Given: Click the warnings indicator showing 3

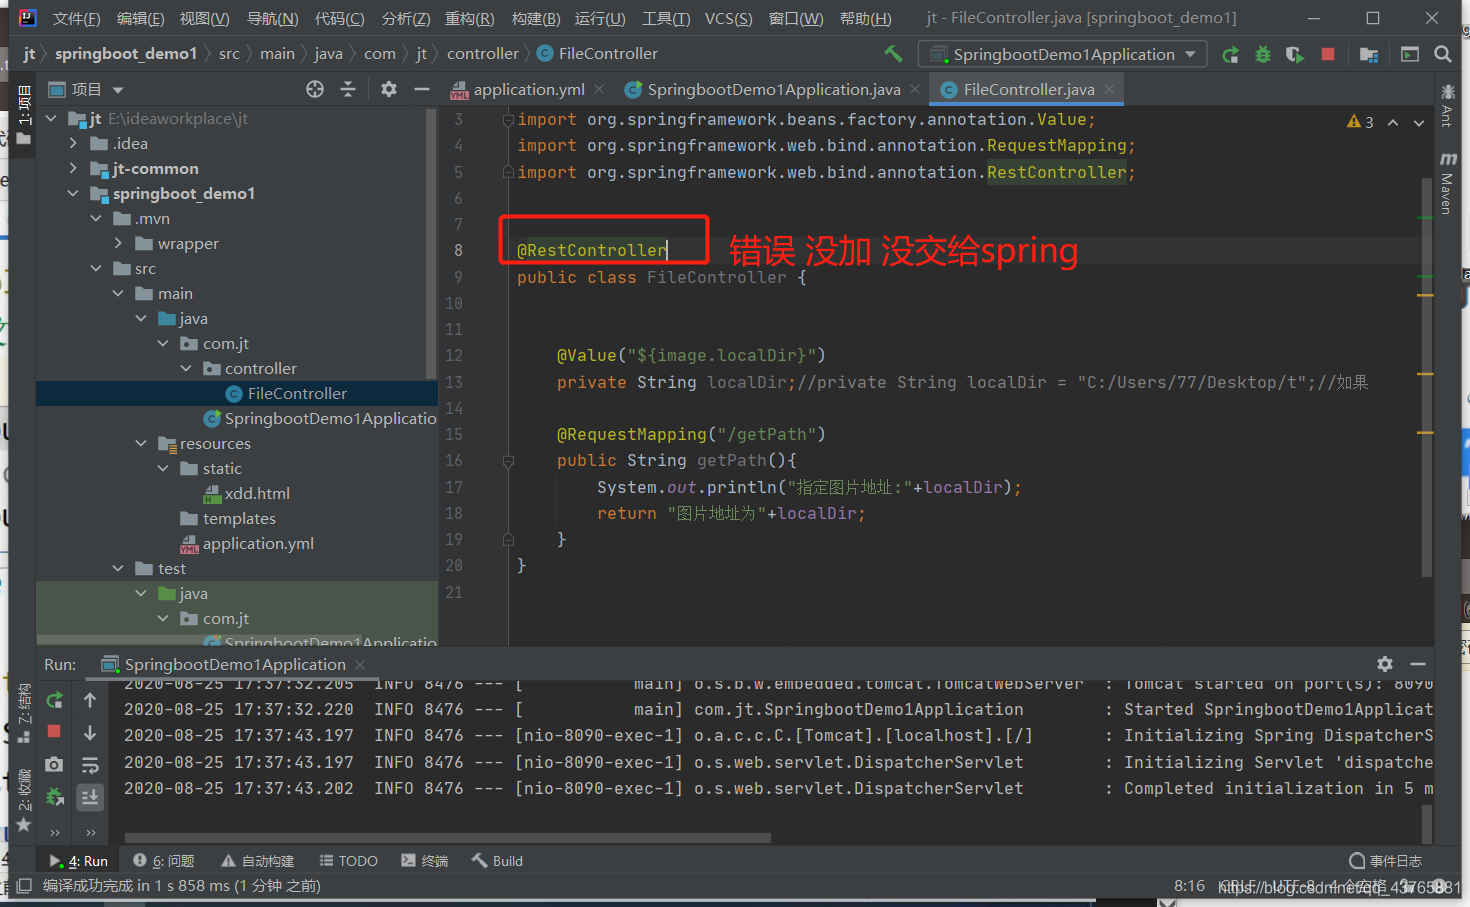Looking at the screenshot, I should point(1360,122).
